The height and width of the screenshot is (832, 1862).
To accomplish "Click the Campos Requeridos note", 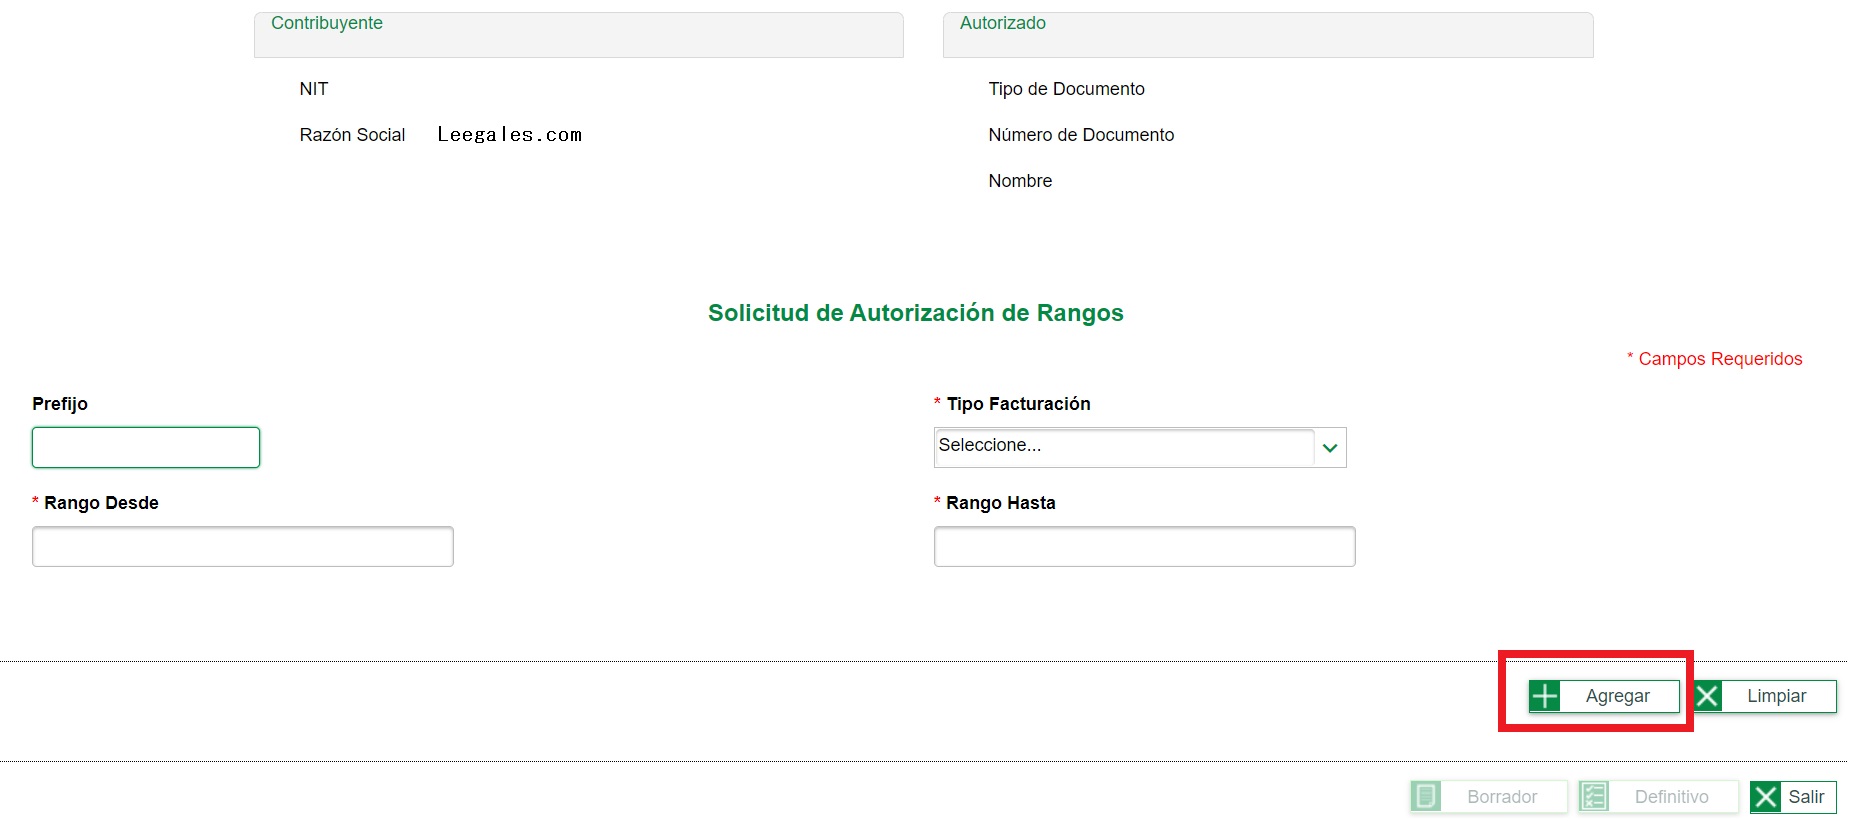I will [x=1714, y=359].
